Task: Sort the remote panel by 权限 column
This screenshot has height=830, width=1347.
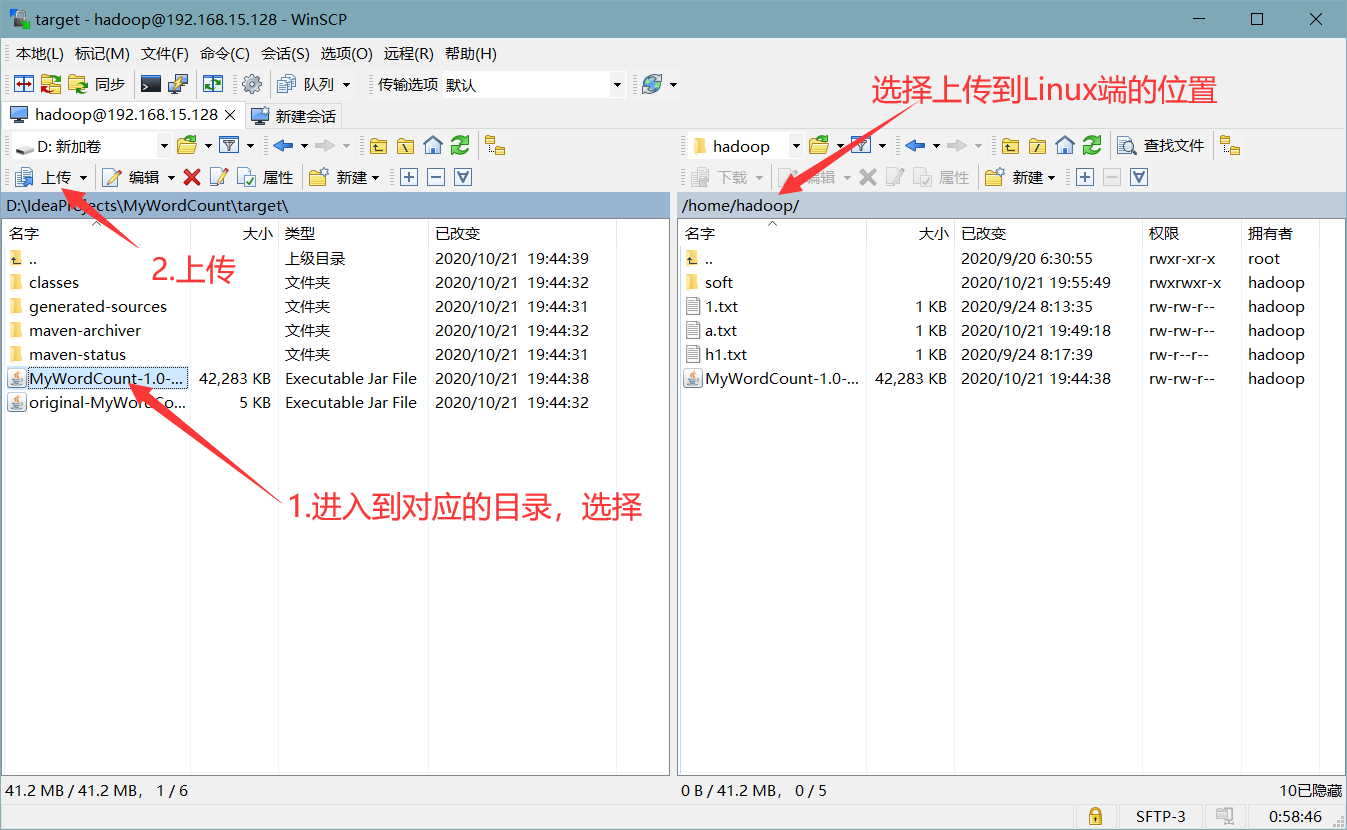Action: [1164, 233]
